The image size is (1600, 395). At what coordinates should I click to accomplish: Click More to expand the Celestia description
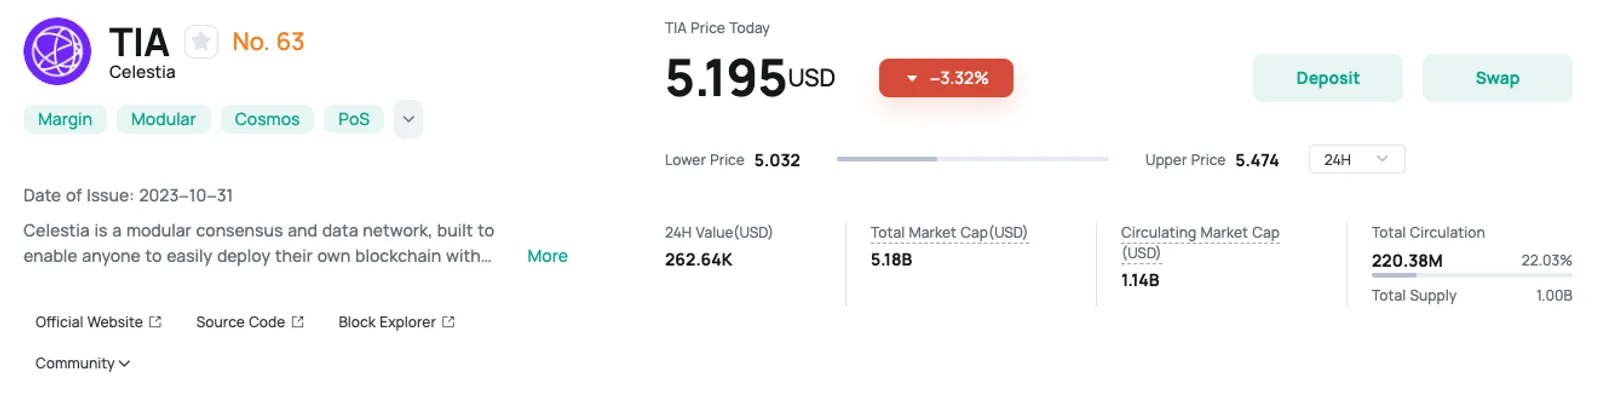coord(547,256)
